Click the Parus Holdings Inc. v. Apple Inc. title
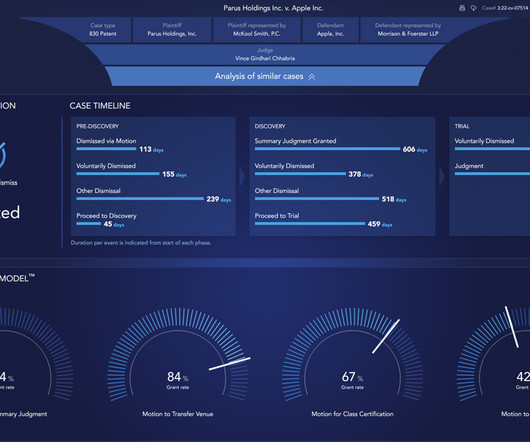 tap(273, 8)
